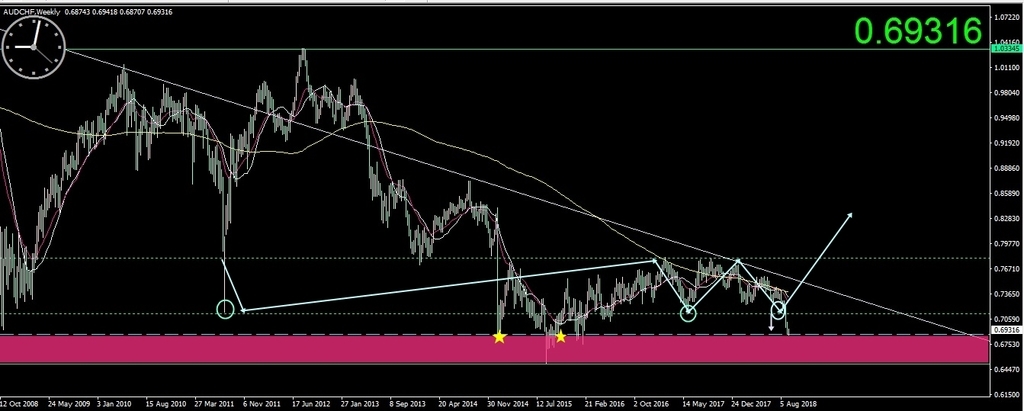This screenshot has width=1024, height=411.
Task: Click the 0.91920 price scale label
Action: coord(1006,143)
